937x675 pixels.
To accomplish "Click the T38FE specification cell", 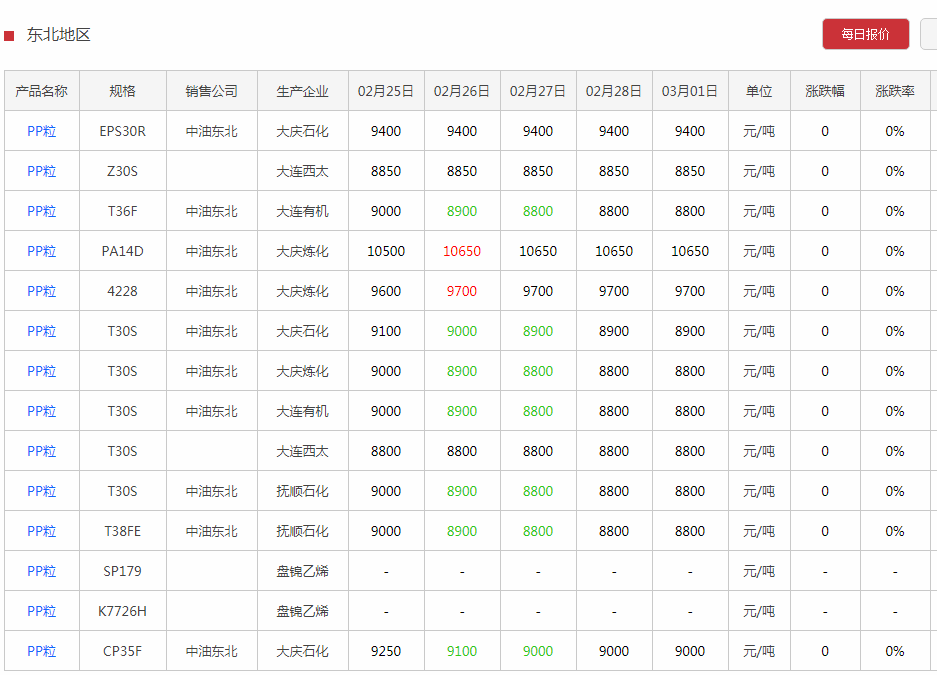I will click(x=123, y=531).
